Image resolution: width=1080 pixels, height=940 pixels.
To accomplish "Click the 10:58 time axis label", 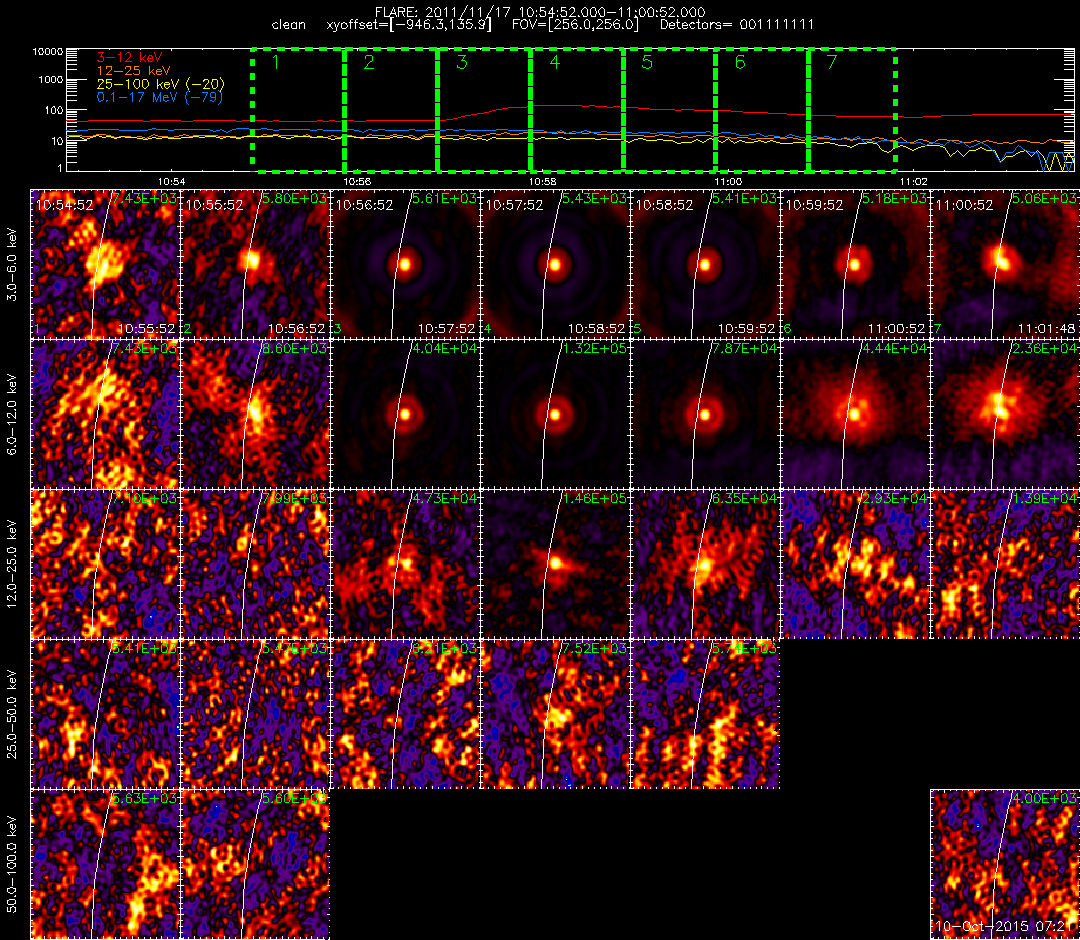I will [543, 181].
